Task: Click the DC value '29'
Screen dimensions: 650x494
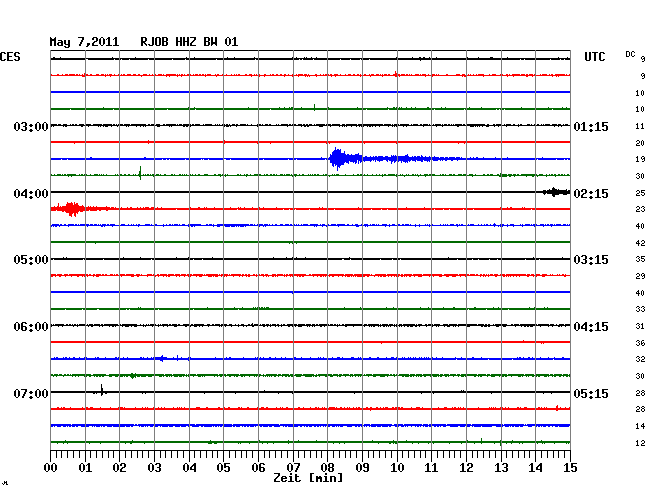Action: coord(640,276)
